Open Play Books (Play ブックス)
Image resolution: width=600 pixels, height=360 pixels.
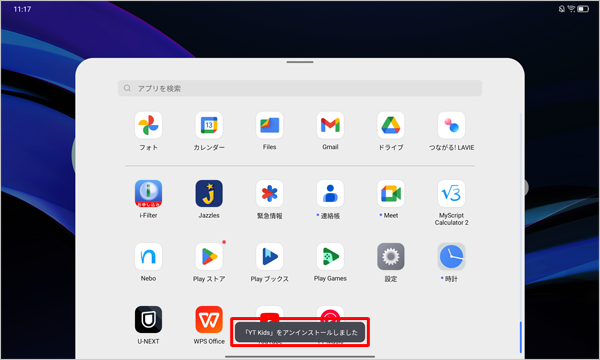tap(269, 256)
